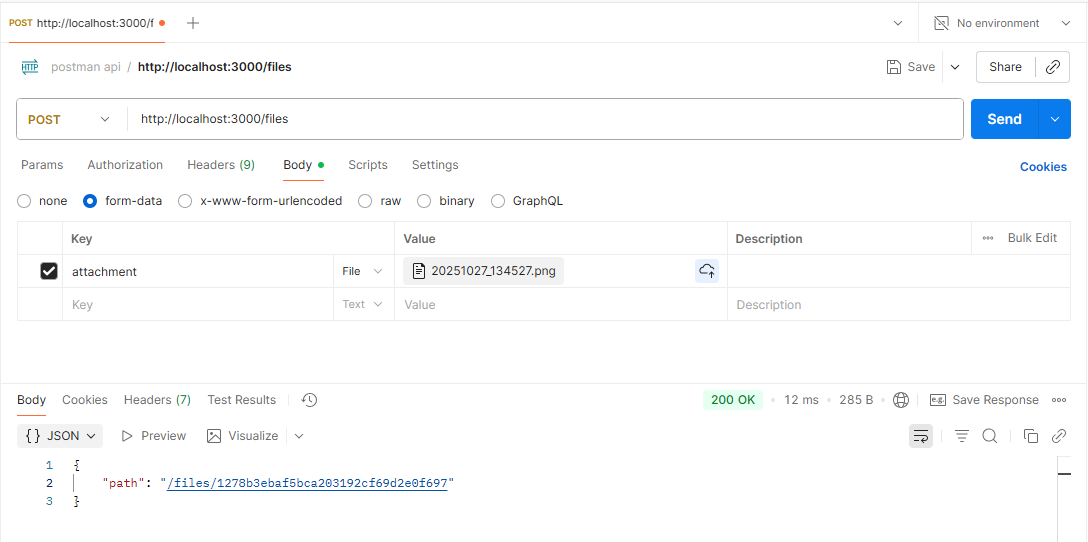1088x542 pixels.
Task: Open the /files/1278b3... response path link
Action: [307, 482]
